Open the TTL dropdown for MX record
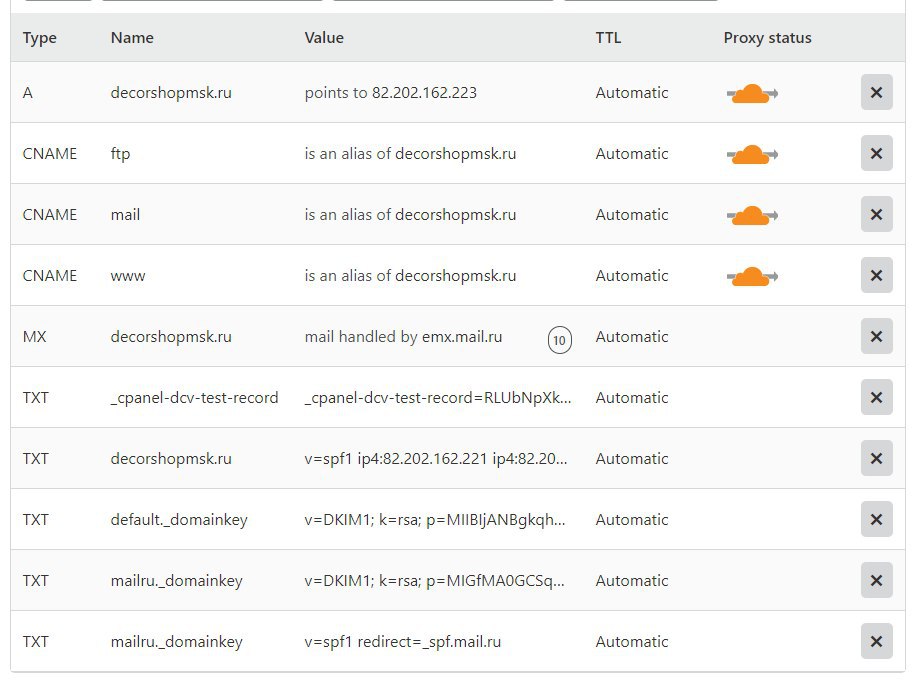918x684 pixels. [x=632, y=337]
